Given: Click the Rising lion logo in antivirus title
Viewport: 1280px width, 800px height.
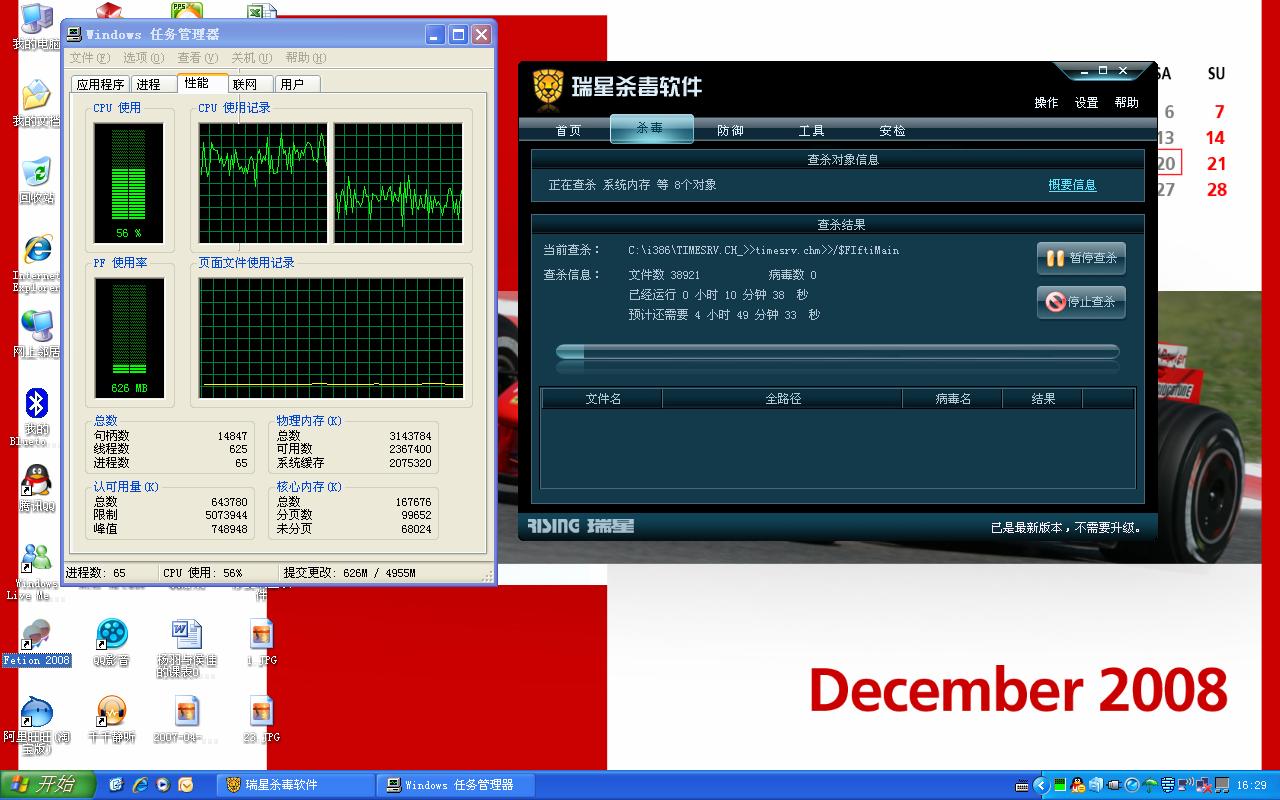Looking at the screenshot, I should (x=547, y=87).
